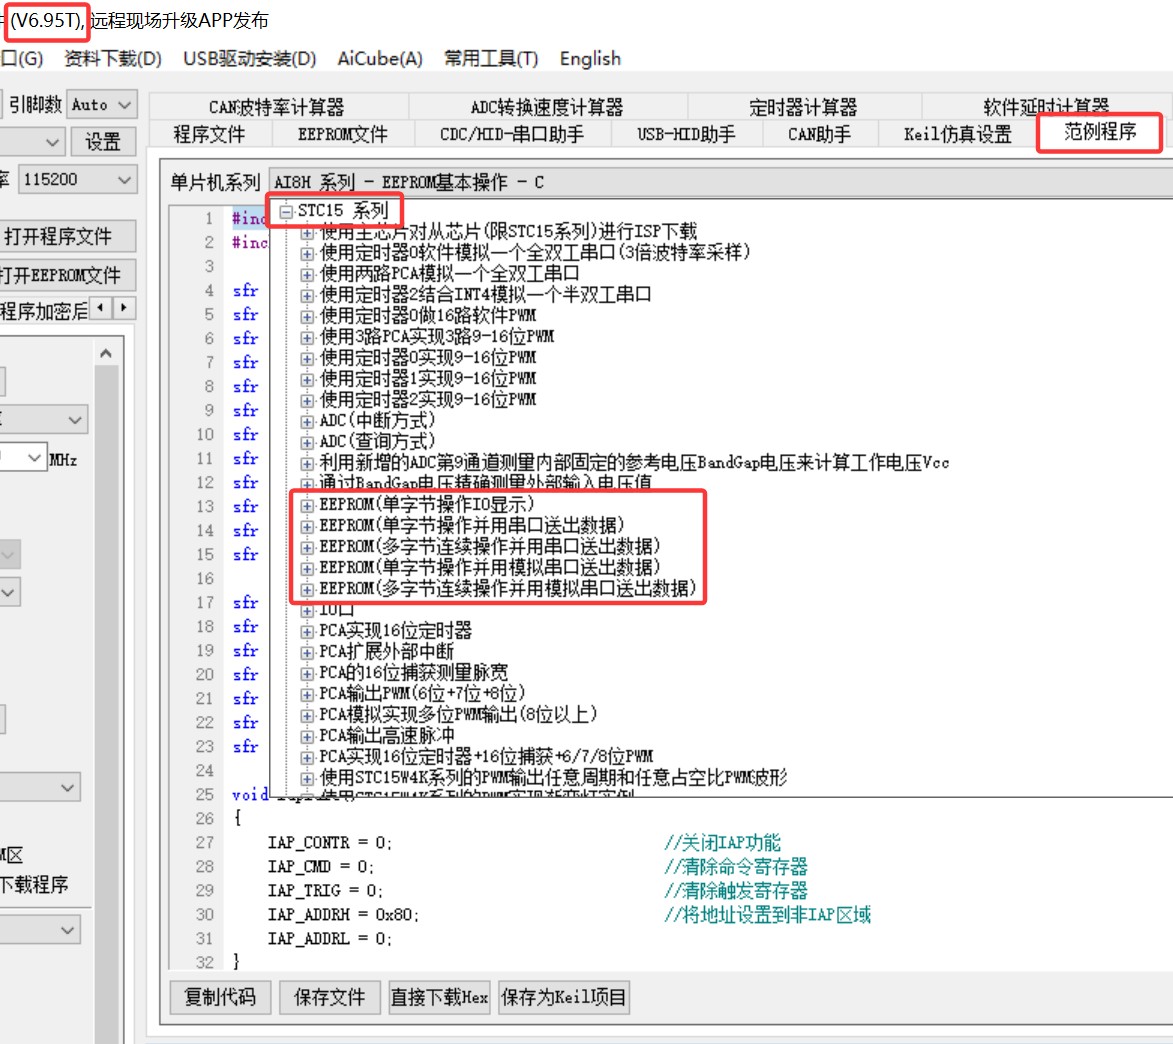Image resolution: width=1173 pixels, height=1044 pixels.
Task: Expand 使用定时器0做16路软件PWM node
Action: 307,316
